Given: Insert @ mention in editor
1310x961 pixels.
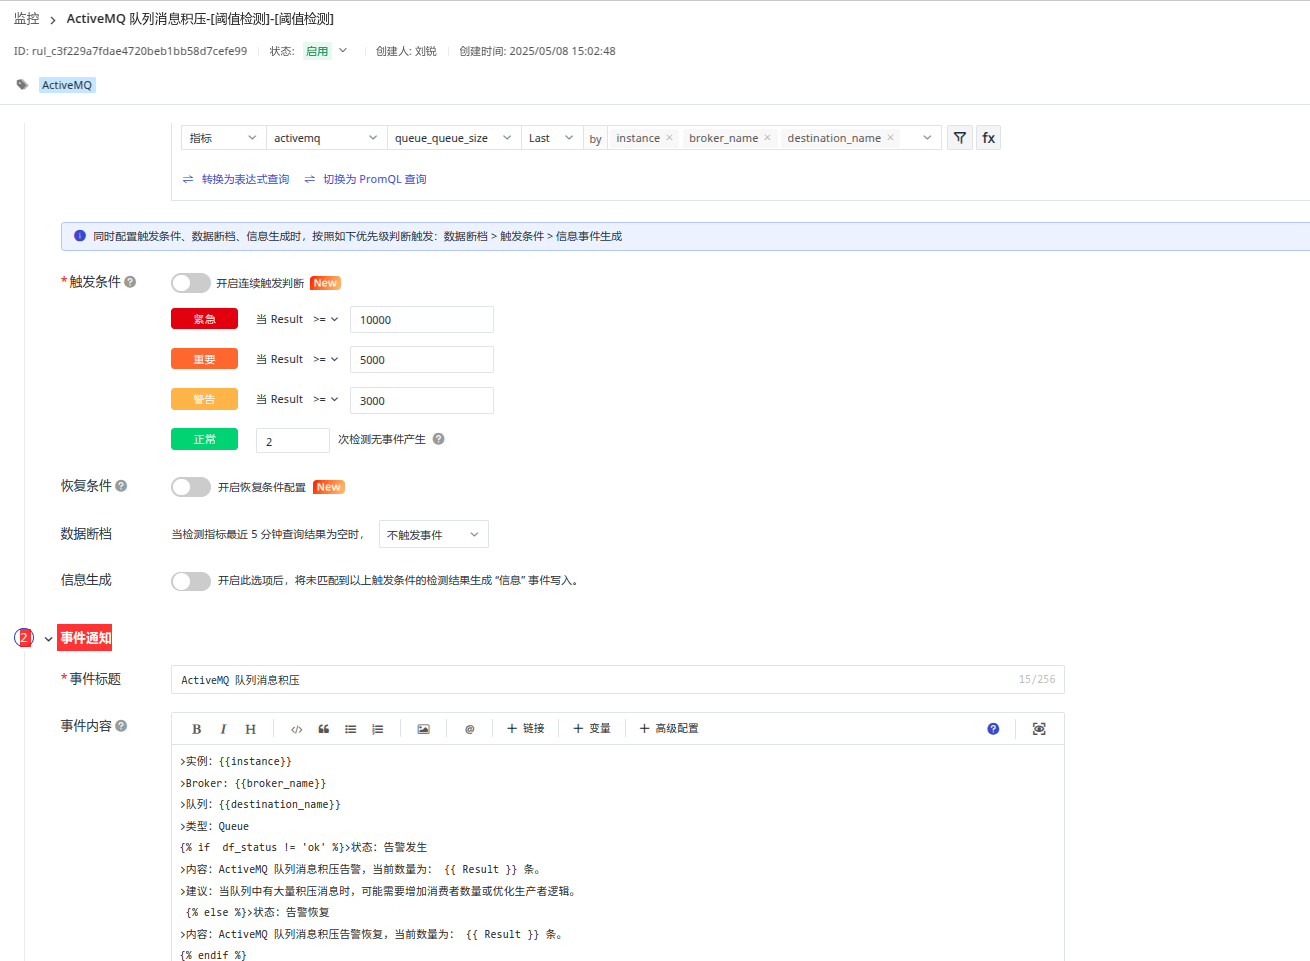Looking at the screenshot, I should [469, 729].
